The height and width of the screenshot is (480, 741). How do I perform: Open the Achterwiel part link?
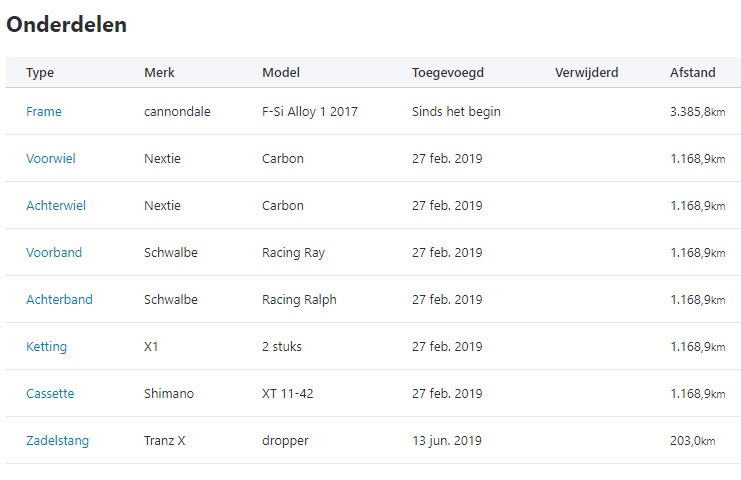point(56,206)
